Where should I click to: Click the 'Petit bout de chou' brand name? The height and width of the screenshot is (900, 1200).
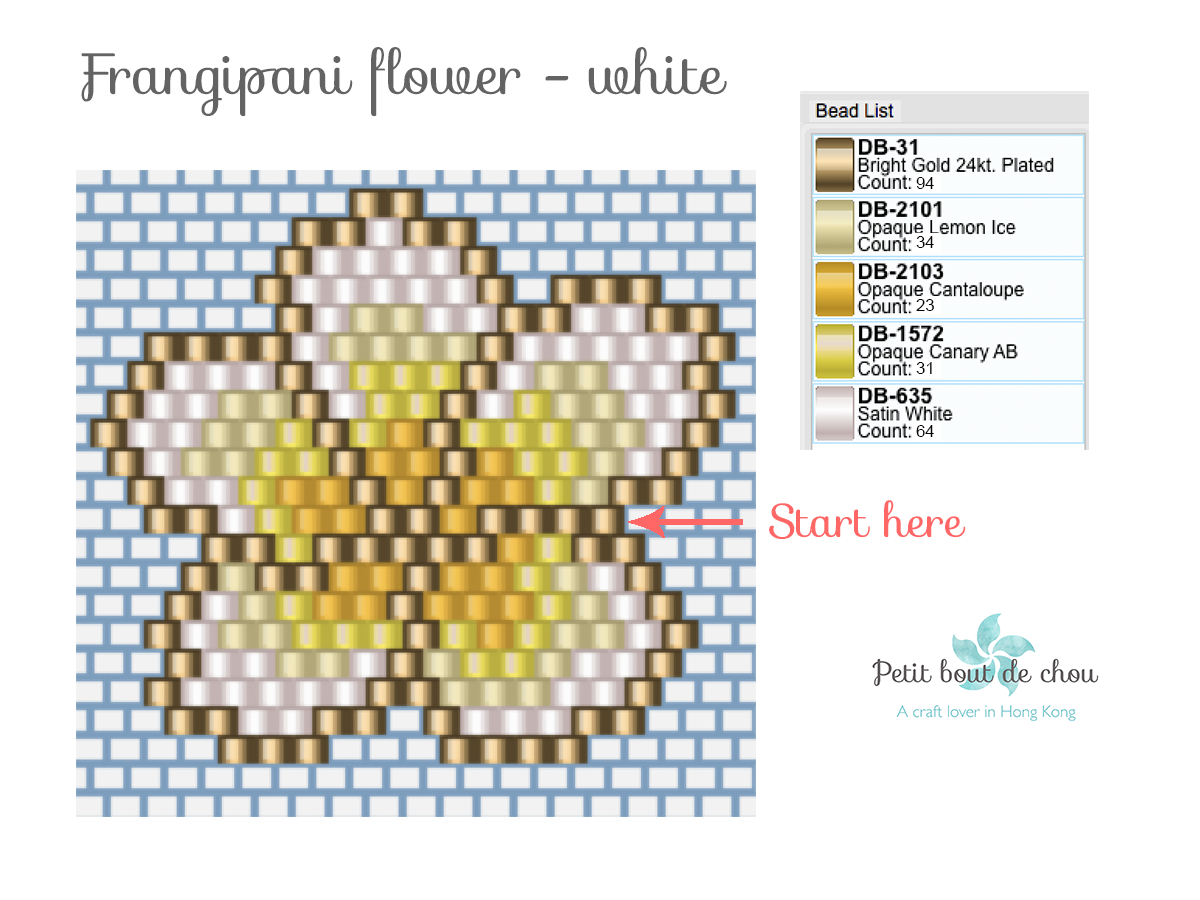985,673
